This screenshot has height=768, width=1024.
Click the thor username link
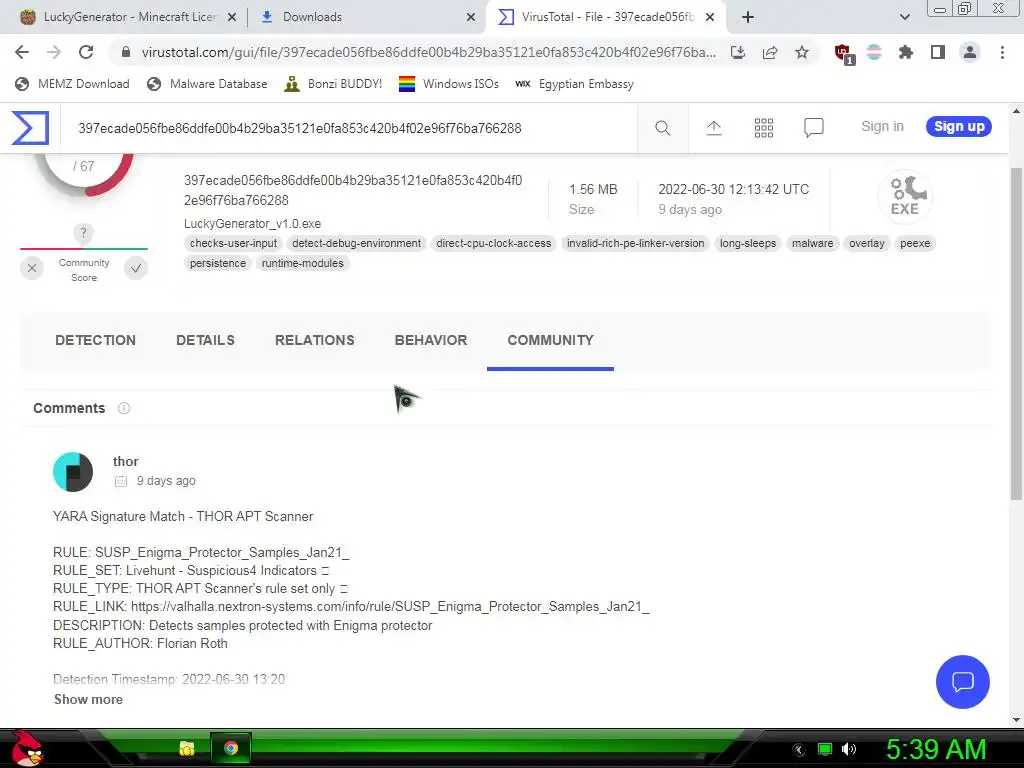[125, 462]
